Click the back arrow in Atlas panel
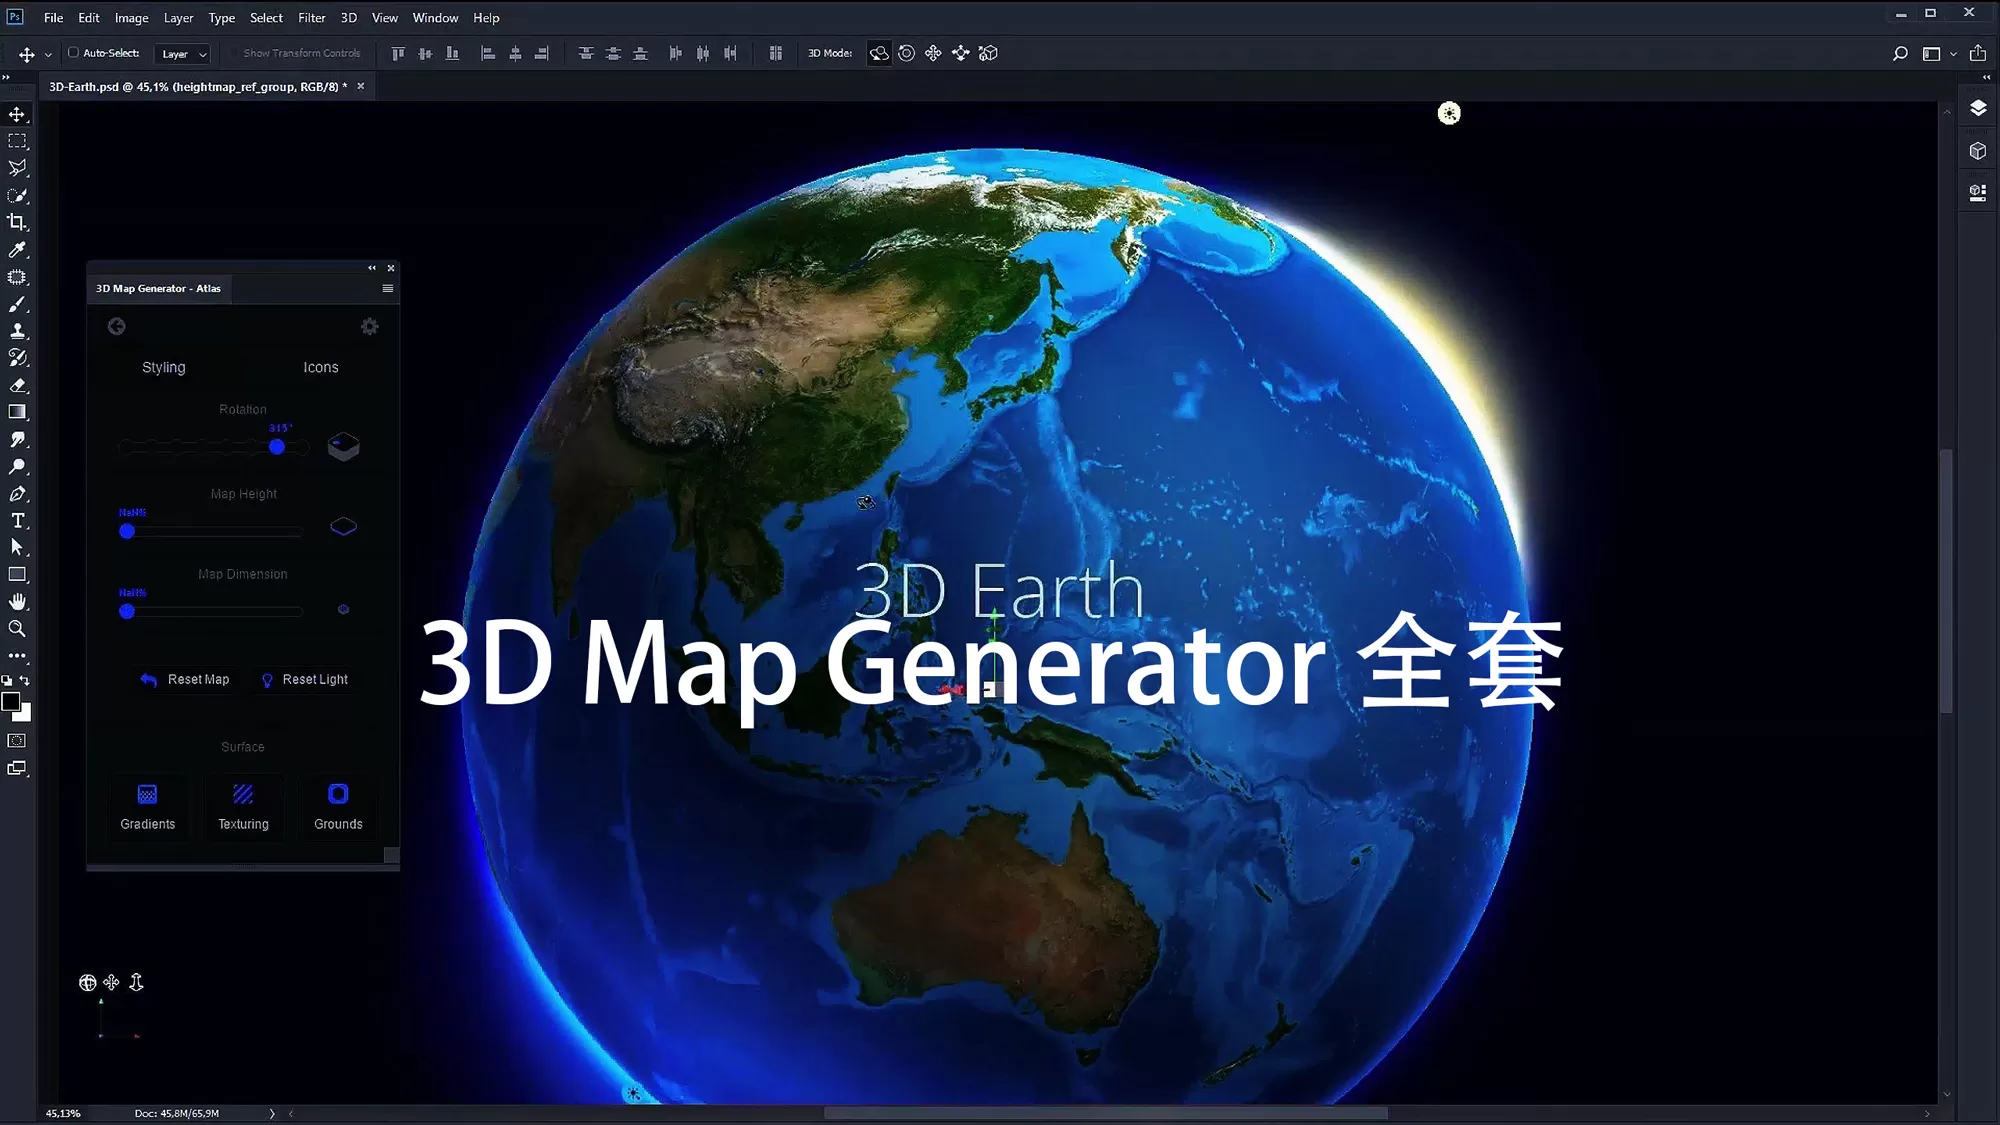The image size is (2000, 1125). [117, 327]
